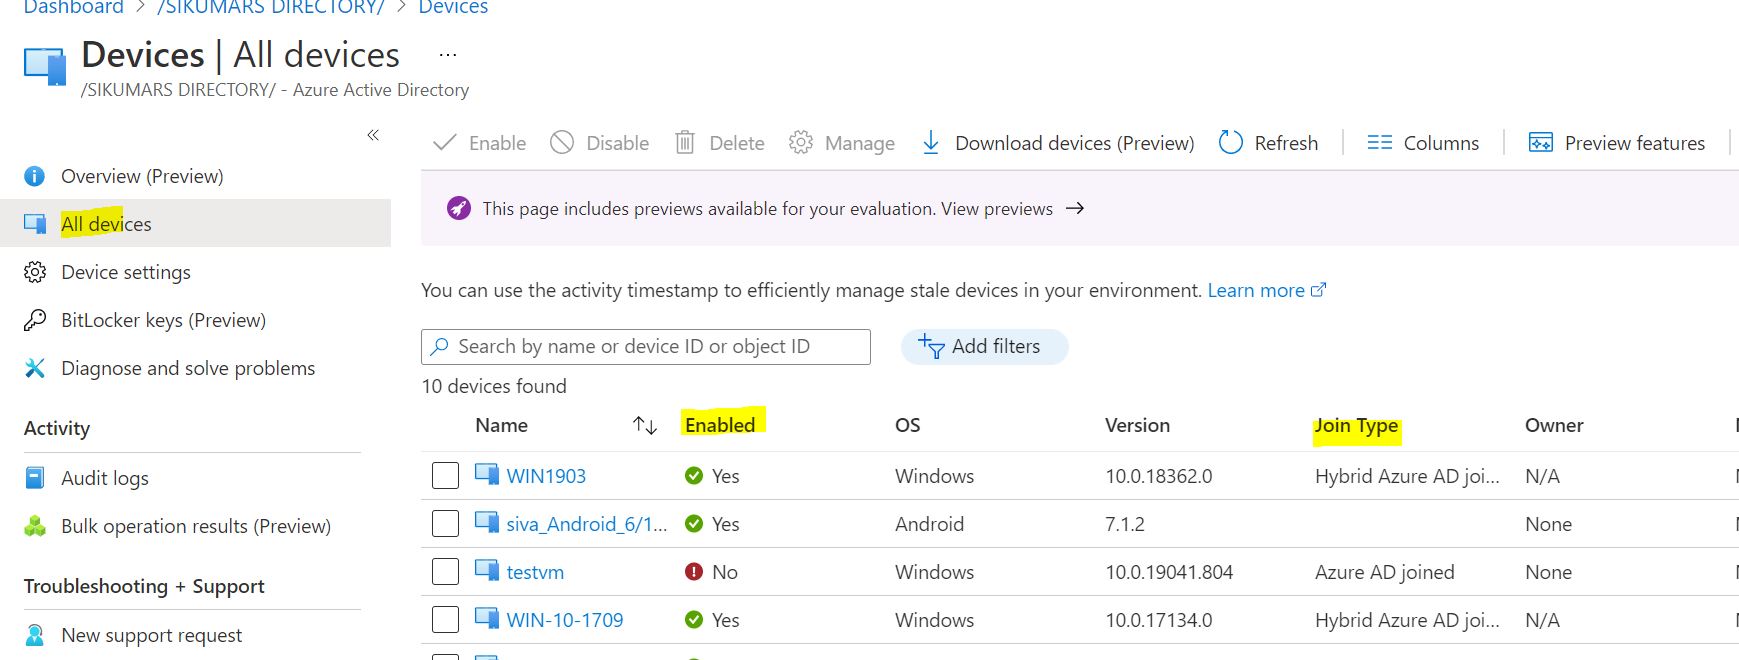Click the arrow next to View previews

pos(1075,208)
